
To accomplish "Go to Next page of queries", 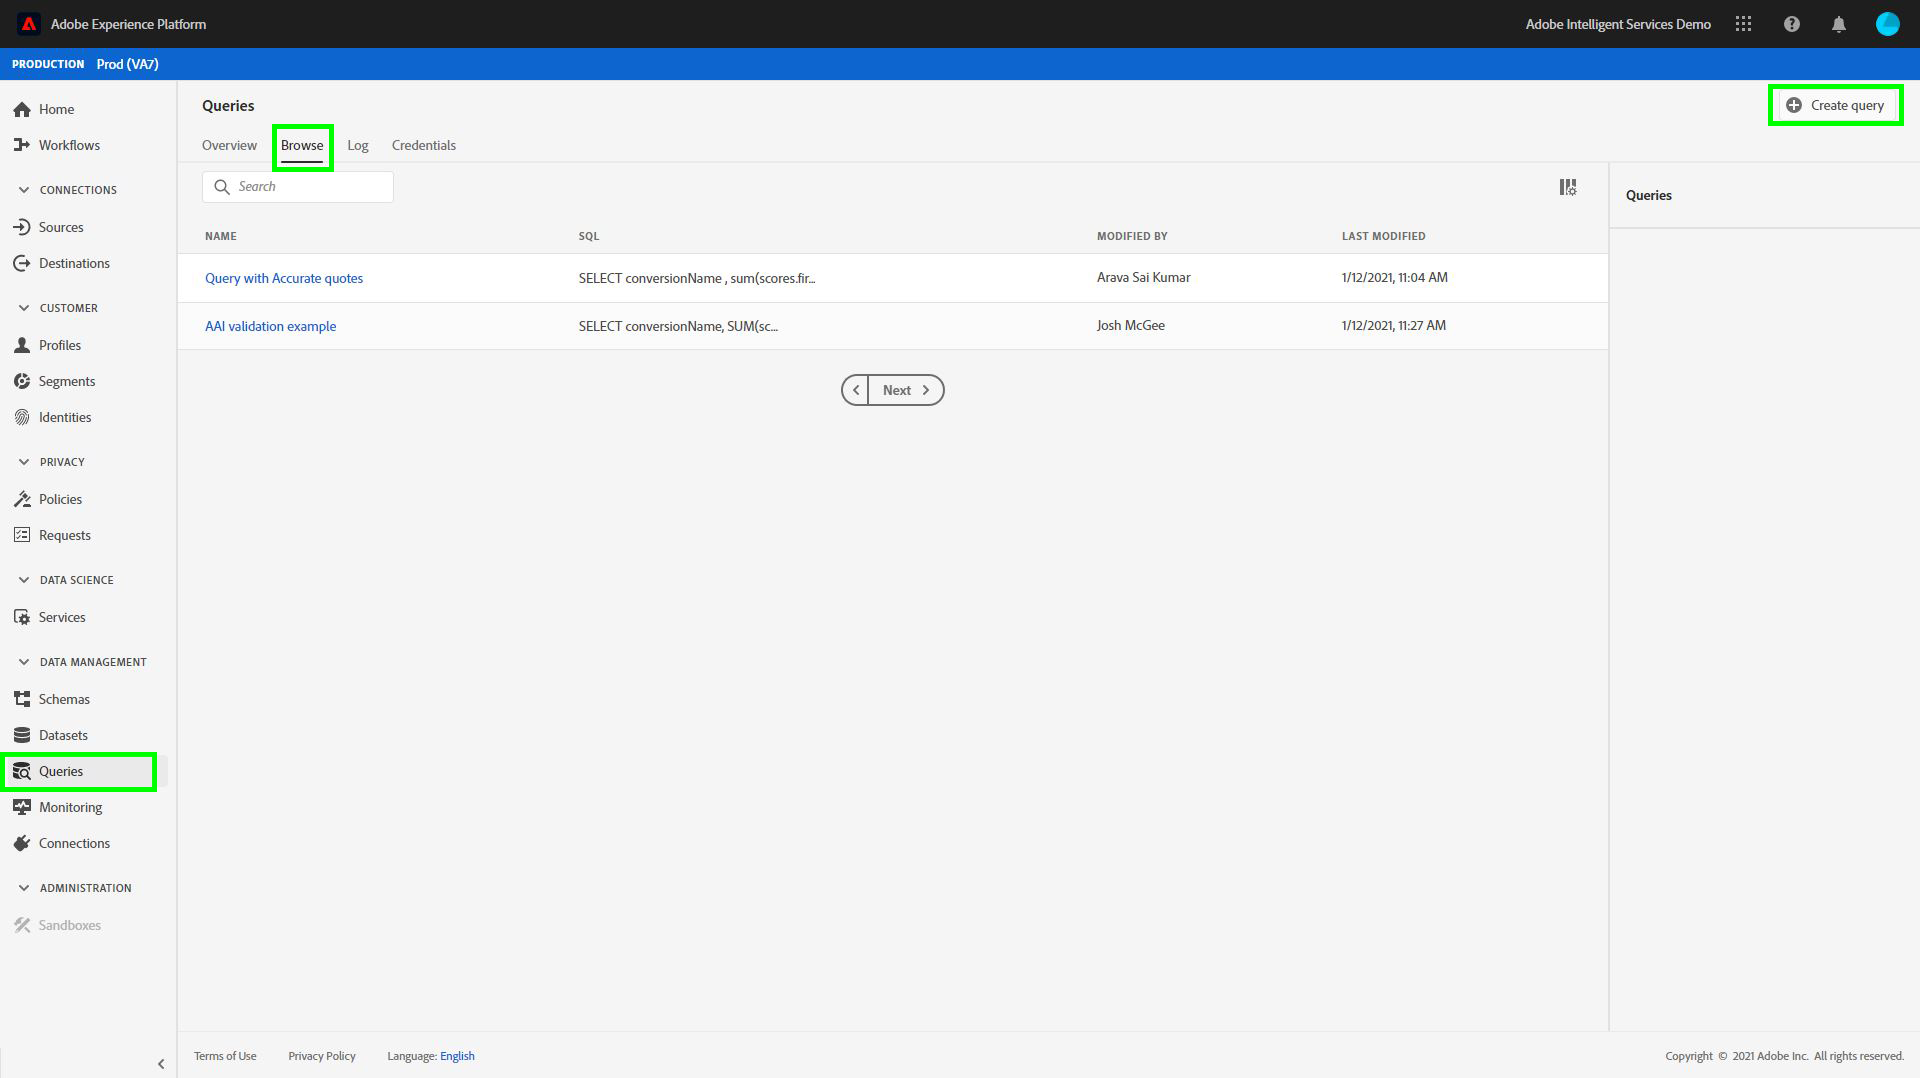I will [906, 390].
